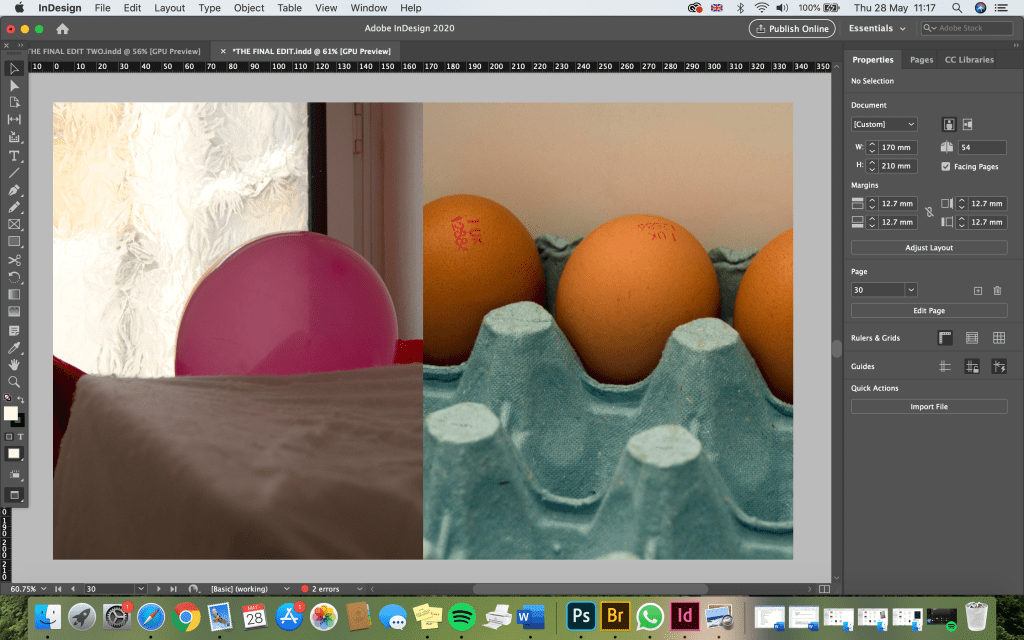Expand the Essentials workspace dropdown
This screenshot has height=640, width=1024.
point(877,29)
